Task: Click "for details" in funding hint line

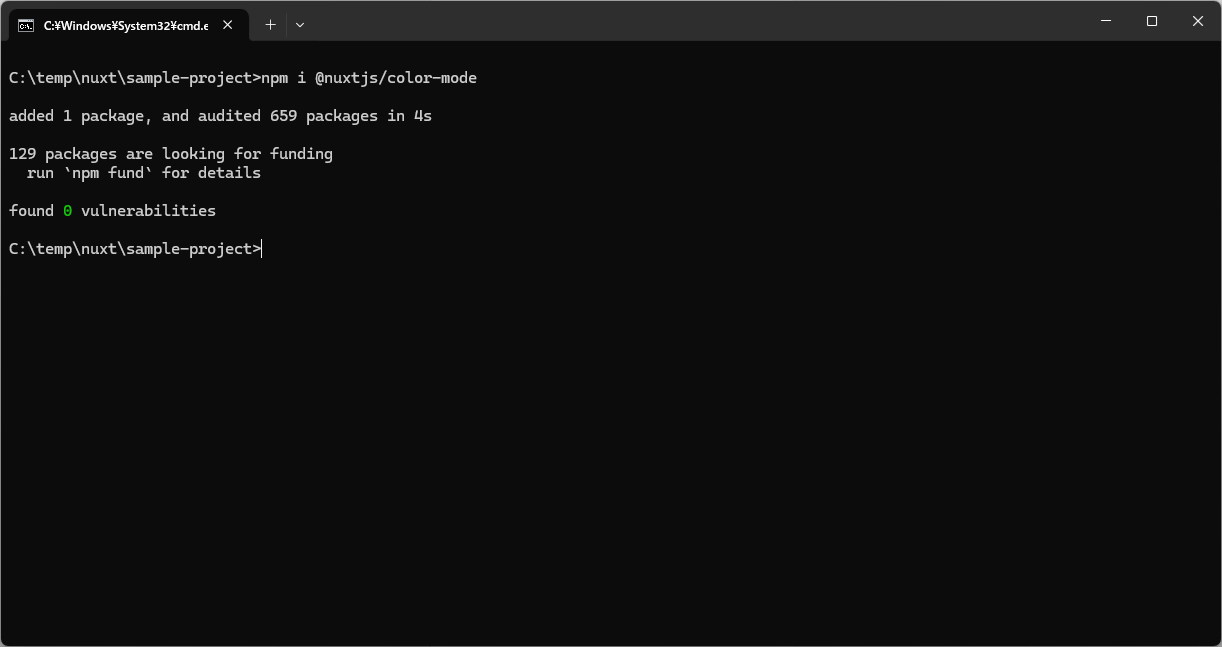Action: point(211,173)
